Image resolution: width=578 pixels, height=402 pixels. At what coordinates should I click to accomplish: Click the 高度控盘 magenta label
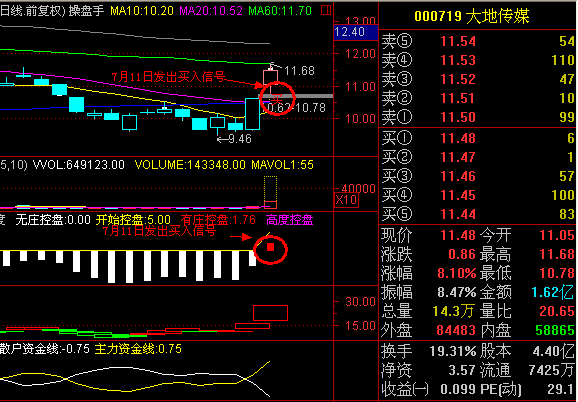point(289,220)
